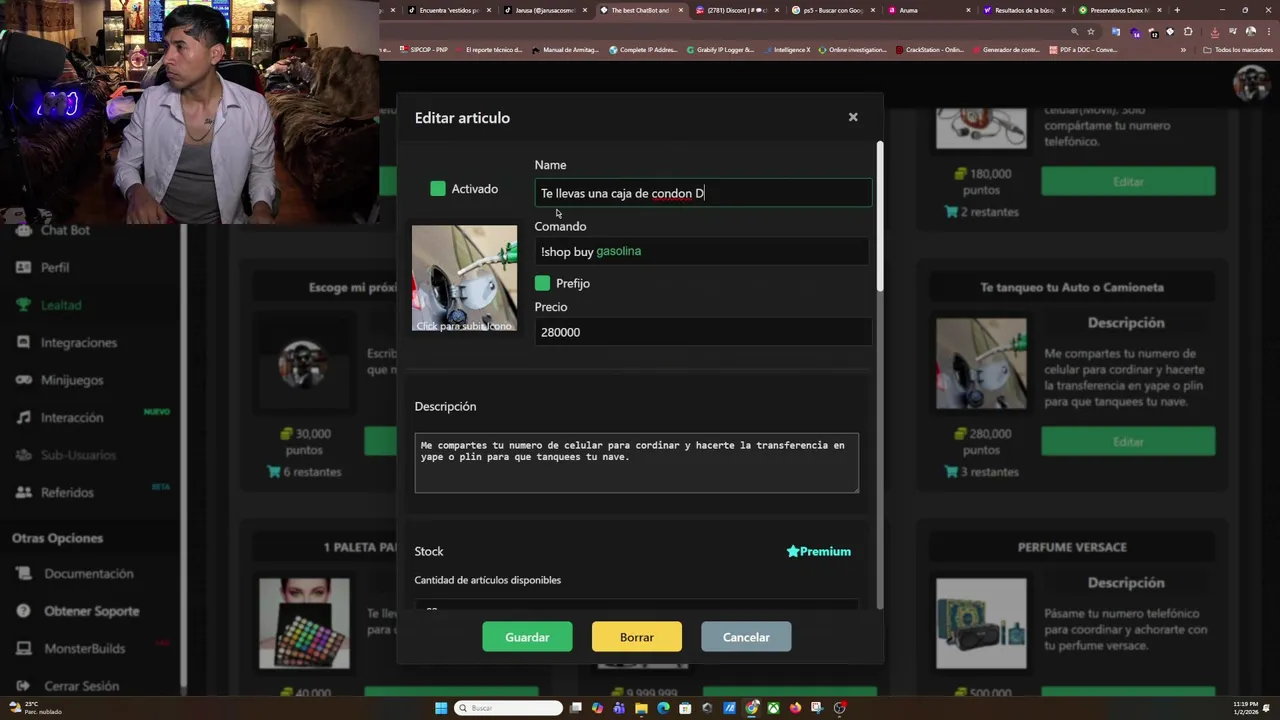Screen dimensions: 1280x720
Task: Open Firefox from the taskbar
Action: pyautogui.click(x=795, y=708)
